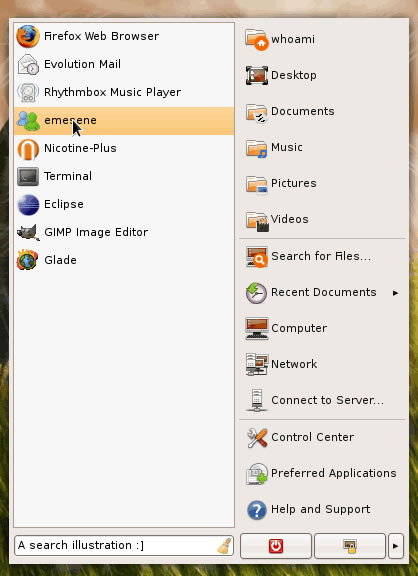Viewport: 418px width, 576px height.
Task: Click the Desktop place label
Action: tap(293, 75)
